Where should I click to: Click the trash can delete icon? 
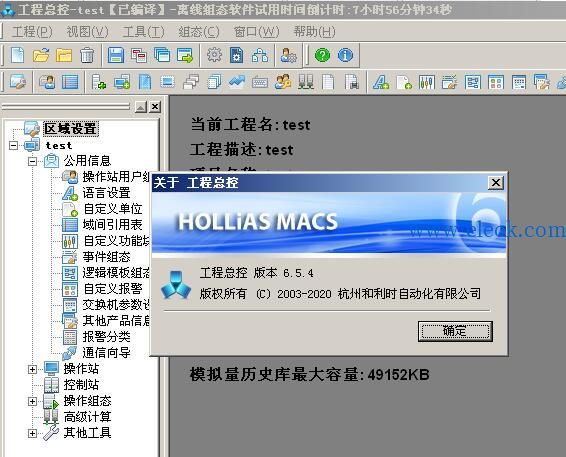[x=87, y=55]
